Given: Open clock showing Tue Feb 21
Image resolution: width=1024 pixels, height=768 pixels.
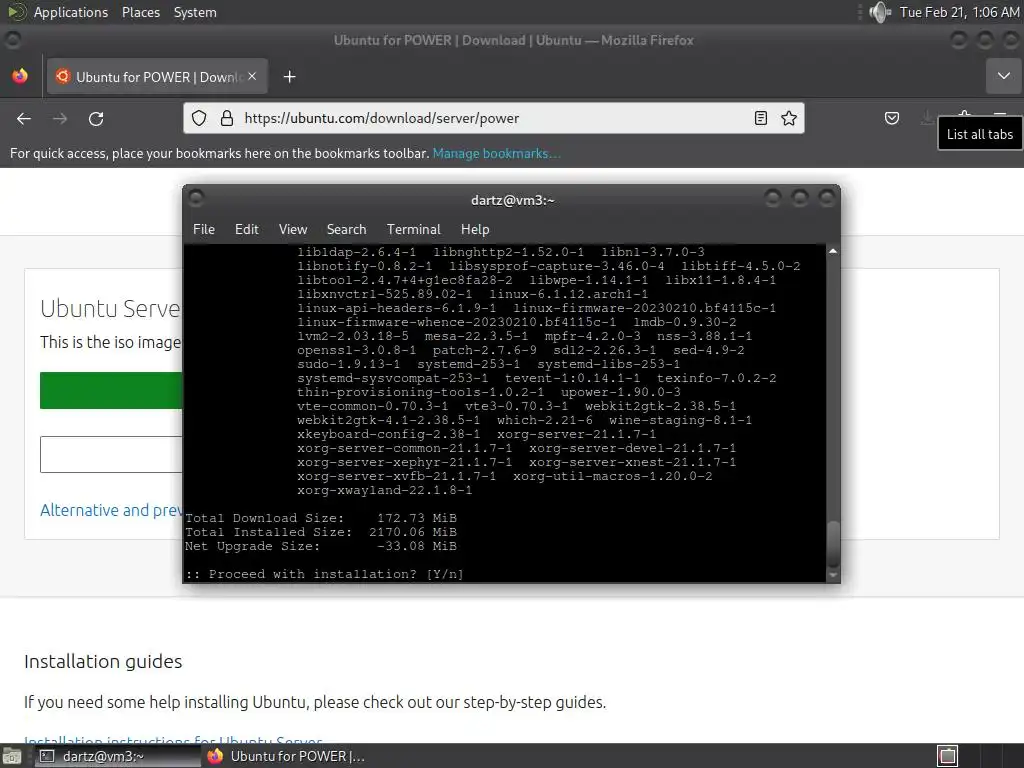Looking at the screenshot, I should click(x=959, y=12).
